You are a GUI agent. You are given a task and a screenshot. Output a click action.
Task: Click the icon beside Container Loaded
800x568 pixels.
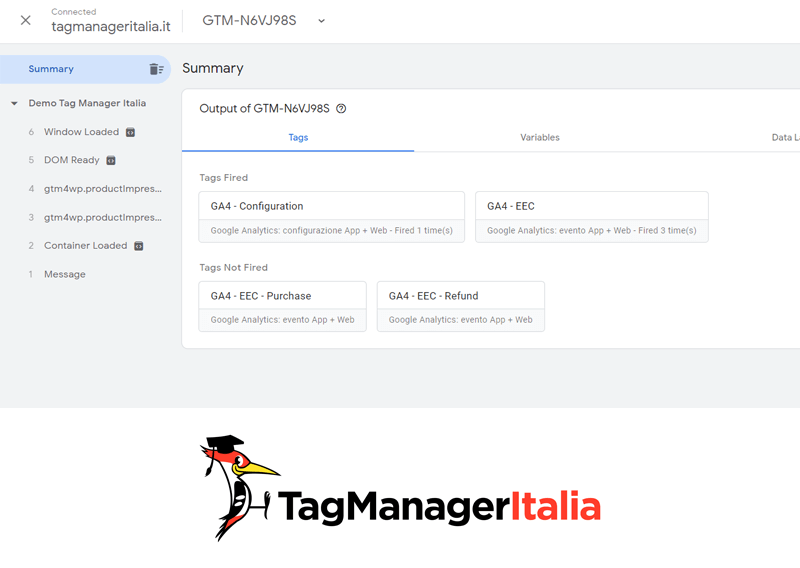[x=139, y=246]
